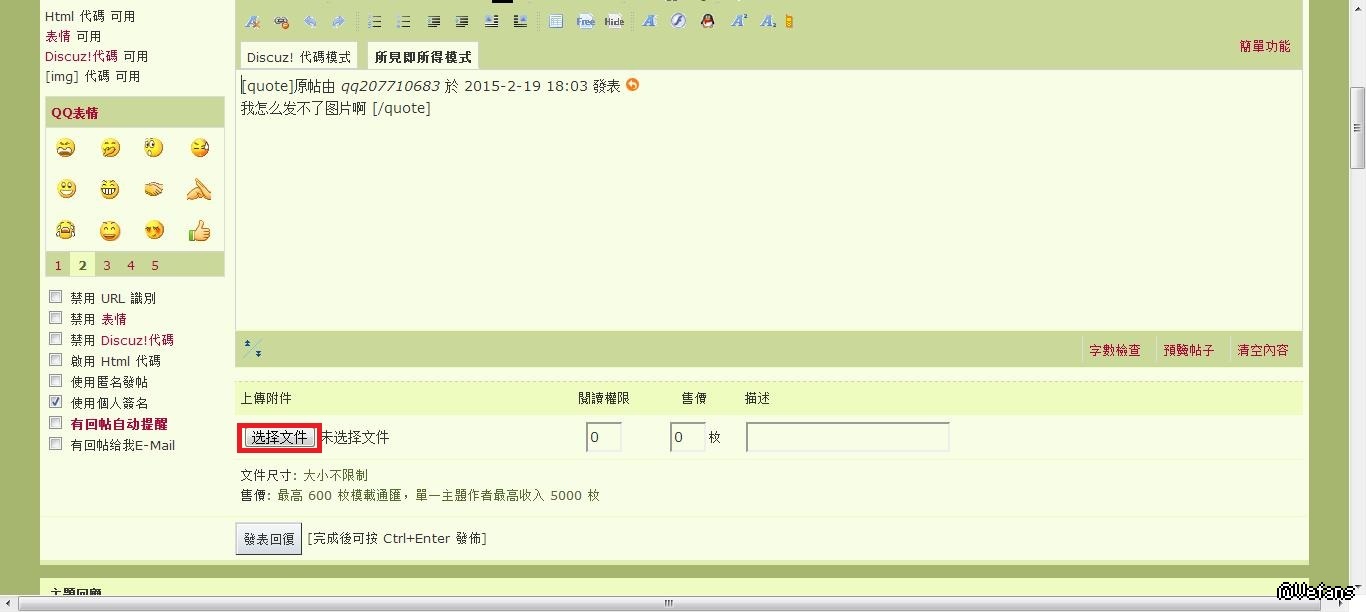Go to QQ emoticon page 1
Viewport: 1366px width, 612px height.
coord(58,265)
